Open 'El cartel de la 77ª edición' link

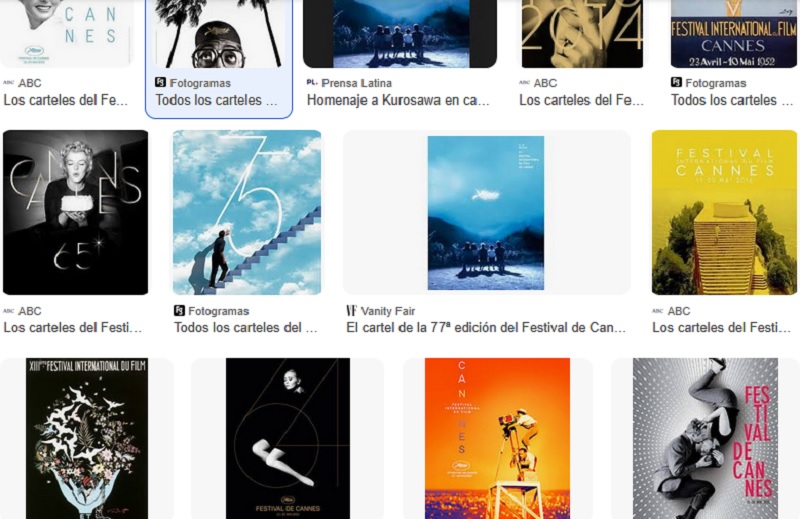coord(486,328)
